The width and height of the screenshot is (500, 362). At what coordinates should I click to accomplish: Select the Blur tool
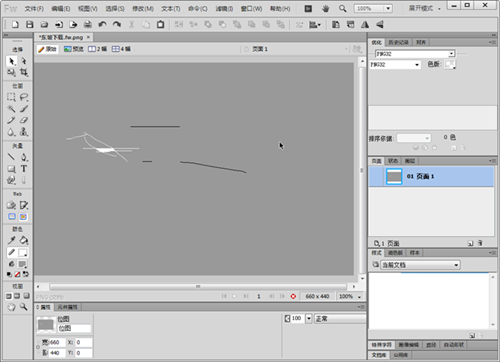click(x=11, y=132)
